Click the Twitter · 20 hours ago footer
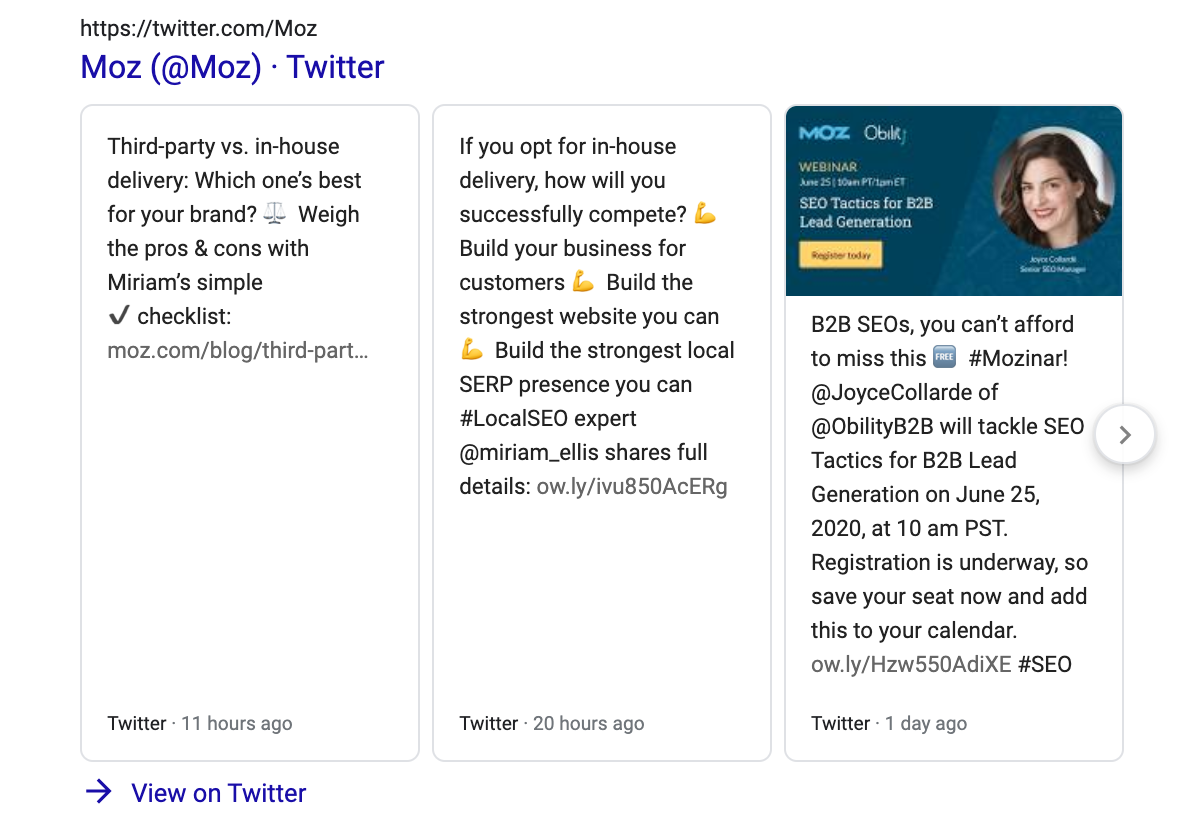Screen dimensions: 1196x840 click(552, 723)
